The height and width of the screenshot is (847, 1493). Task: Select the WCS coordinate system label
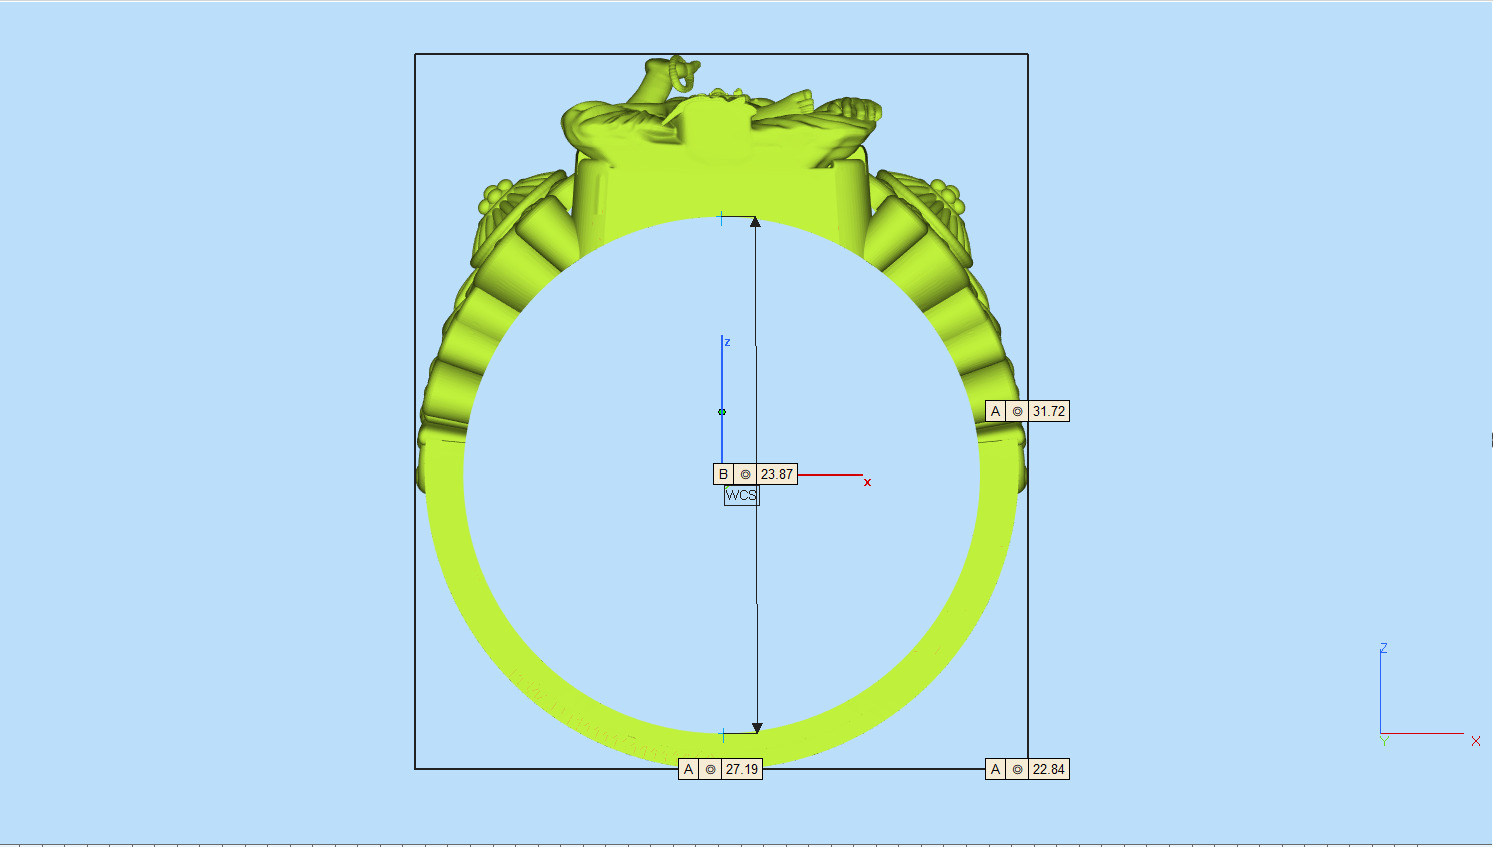click(x=741, y=495)
